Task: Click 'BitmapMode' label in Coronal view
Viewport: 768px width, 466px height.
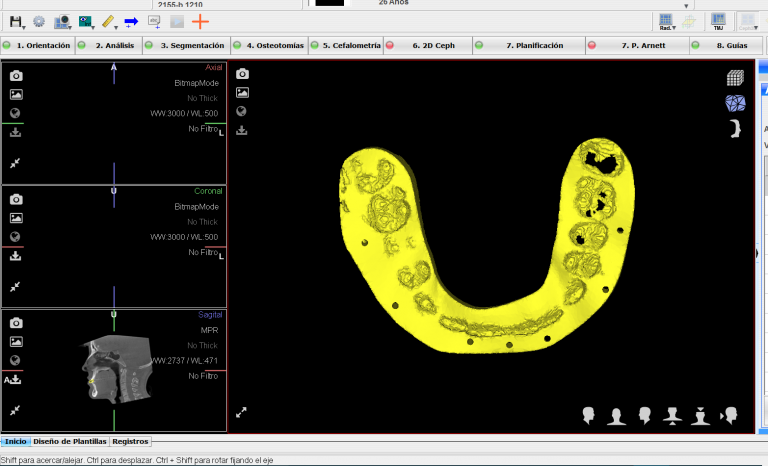Action: [196, 207]
